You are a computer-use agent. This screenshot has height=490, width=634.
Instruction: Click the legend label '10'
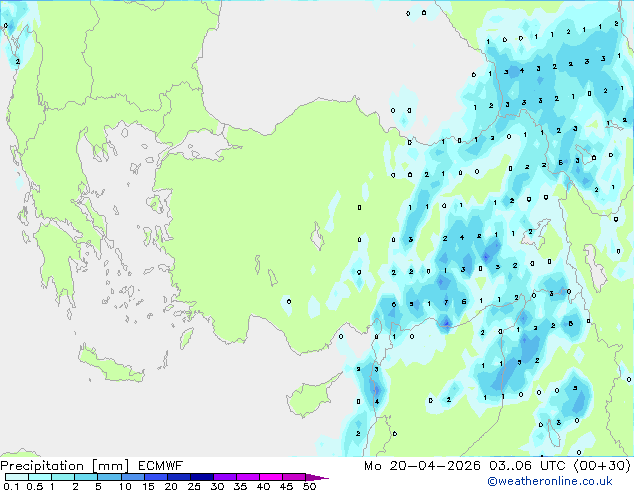click(x=125, y=486)
